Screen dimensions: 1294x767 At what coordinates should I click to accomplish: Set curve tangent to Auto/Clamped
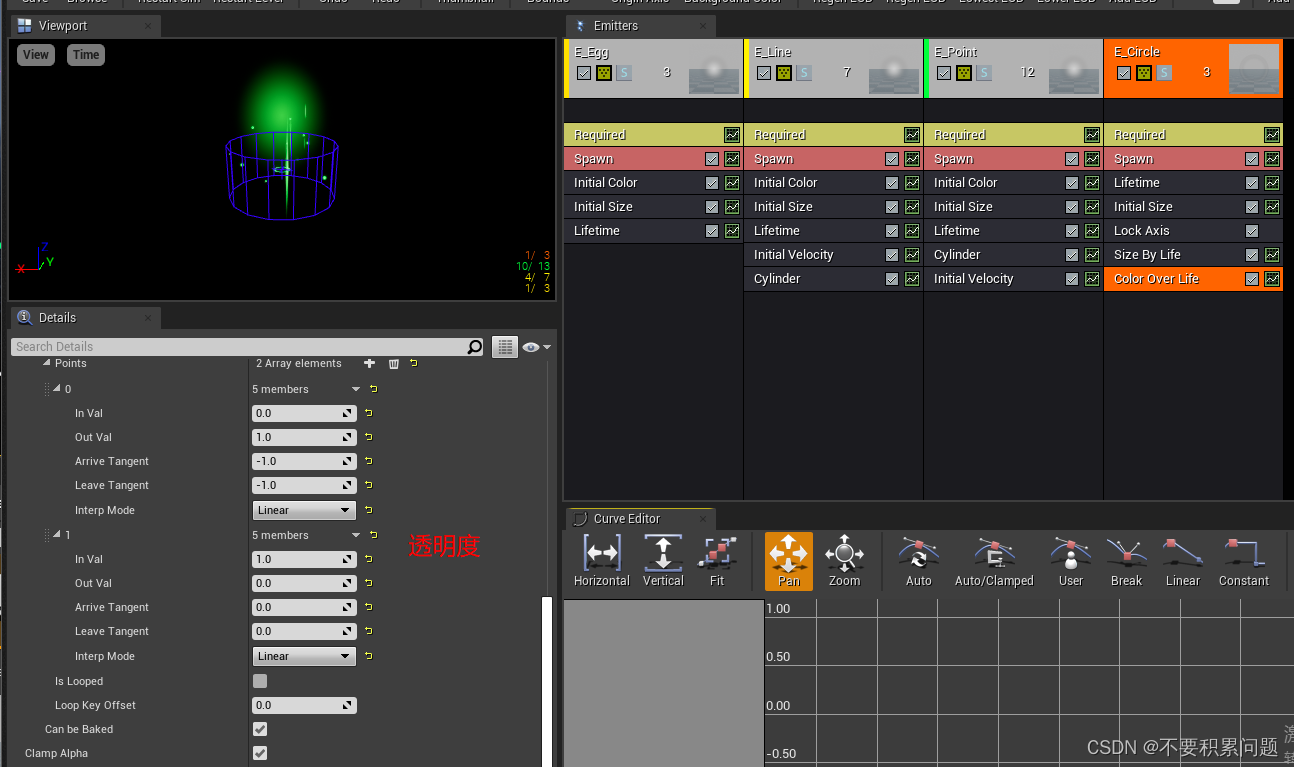(x=994, y=561)
